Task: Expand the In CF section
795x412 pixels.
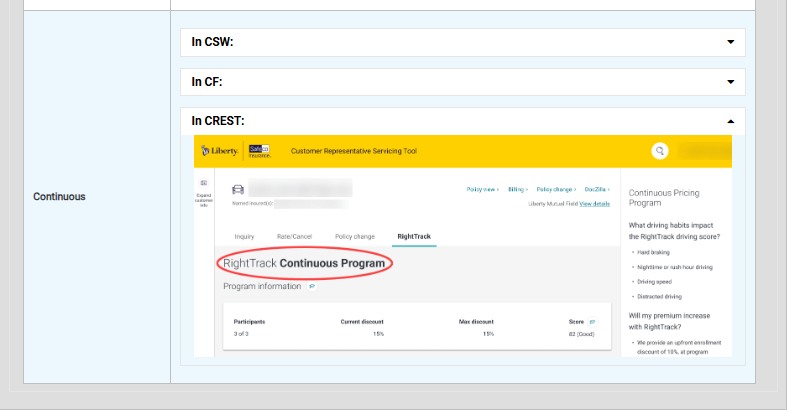Action: pyautogui.click(x=462, y=82)
